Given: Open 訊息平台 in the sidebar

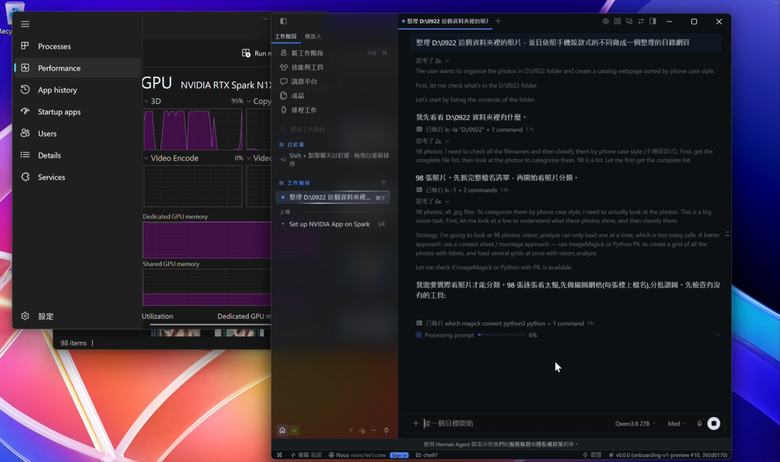Looking at the screenshot, I should click(x=334, y=81).
